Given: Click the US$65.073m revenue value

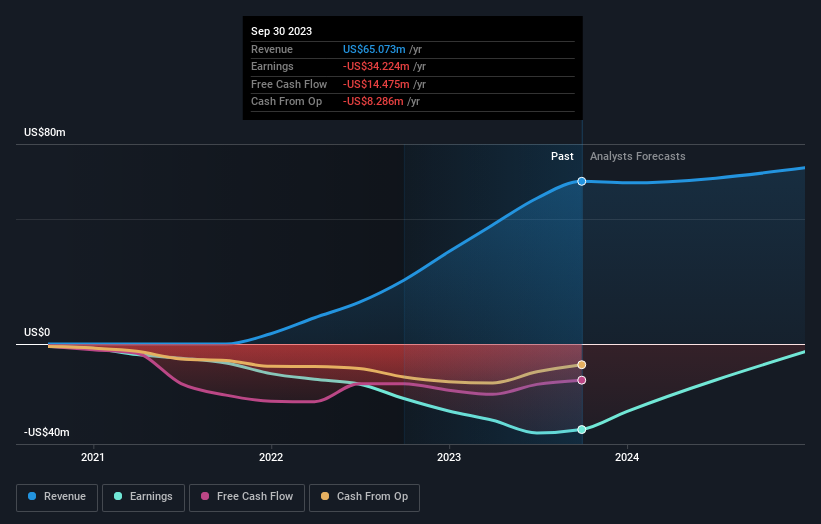Looking at the screenshot, I should (374, 49).
